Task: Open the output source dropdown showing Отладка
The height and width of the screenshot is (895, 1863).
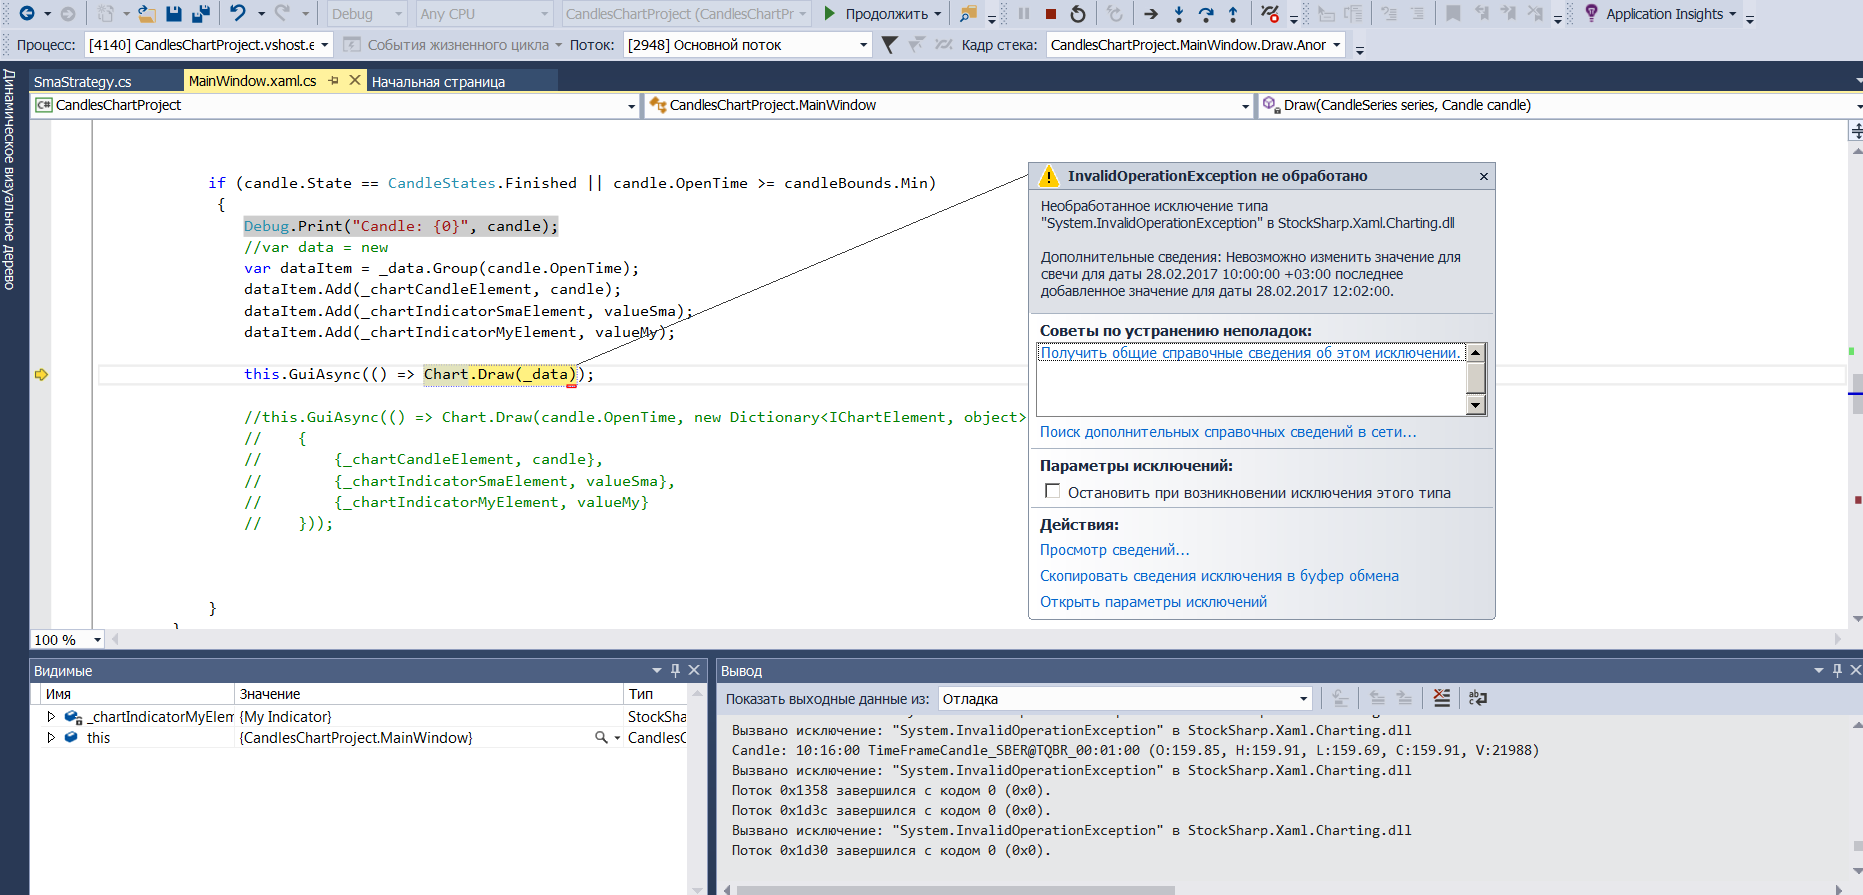Action: tap(1124, 699)
